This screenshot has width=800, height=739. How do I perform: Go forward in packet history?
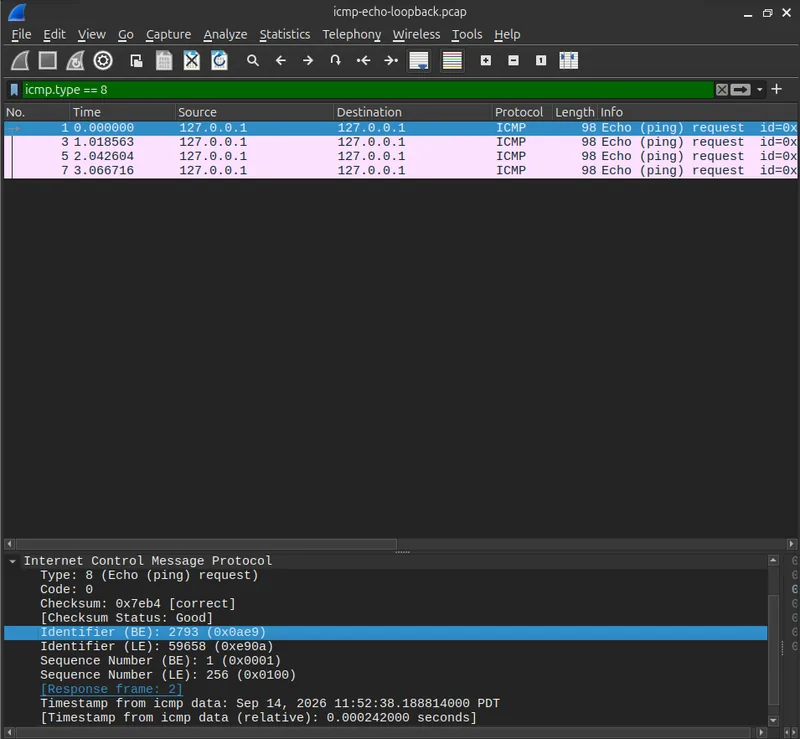coord(308,61)
